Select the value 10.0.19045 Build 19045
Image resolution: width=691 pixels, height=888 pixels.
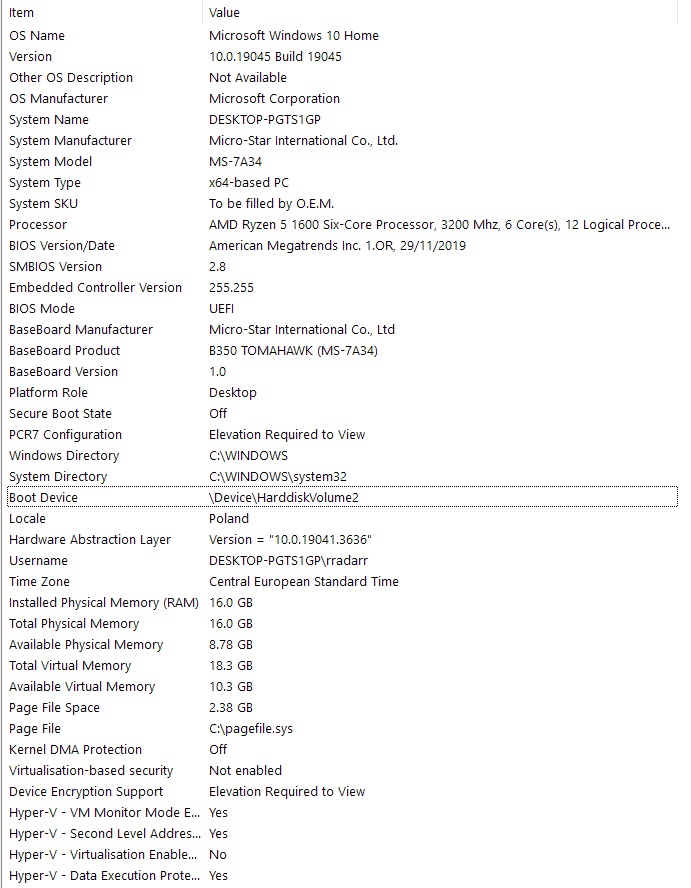pos(275,57)
